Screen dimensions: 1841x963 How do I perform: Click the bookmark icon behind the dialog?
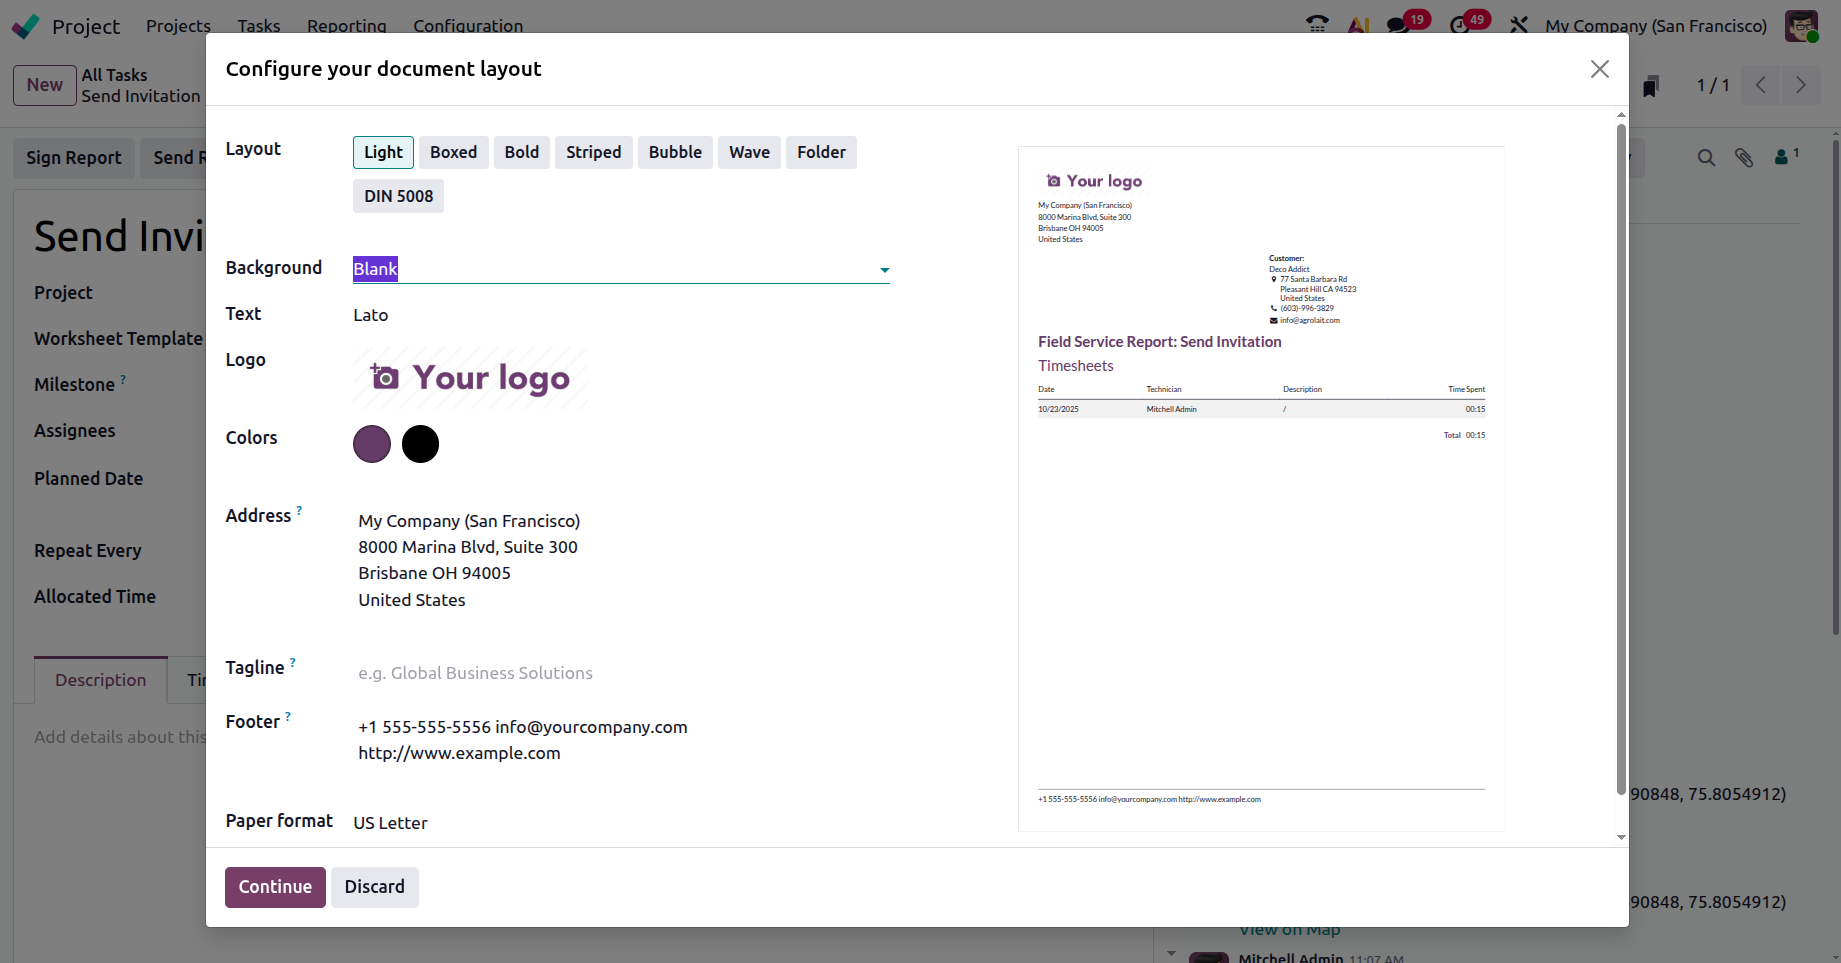pos(1651,86)
